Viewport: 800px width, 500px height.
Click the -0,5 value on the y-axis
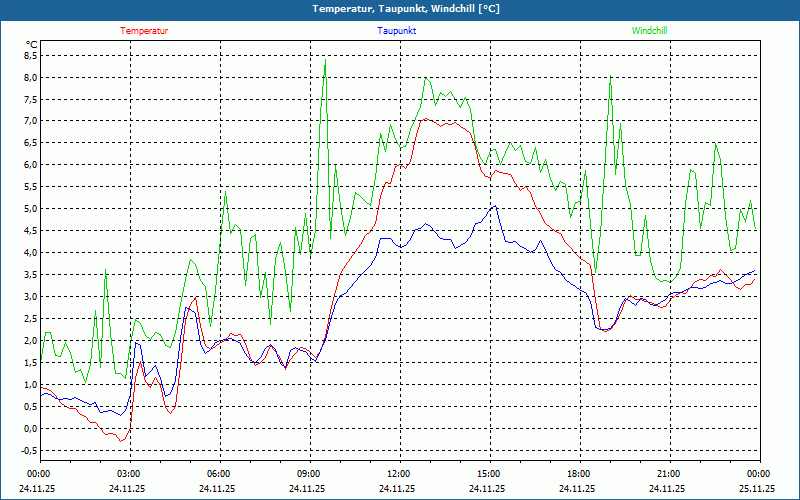[28, 451]
